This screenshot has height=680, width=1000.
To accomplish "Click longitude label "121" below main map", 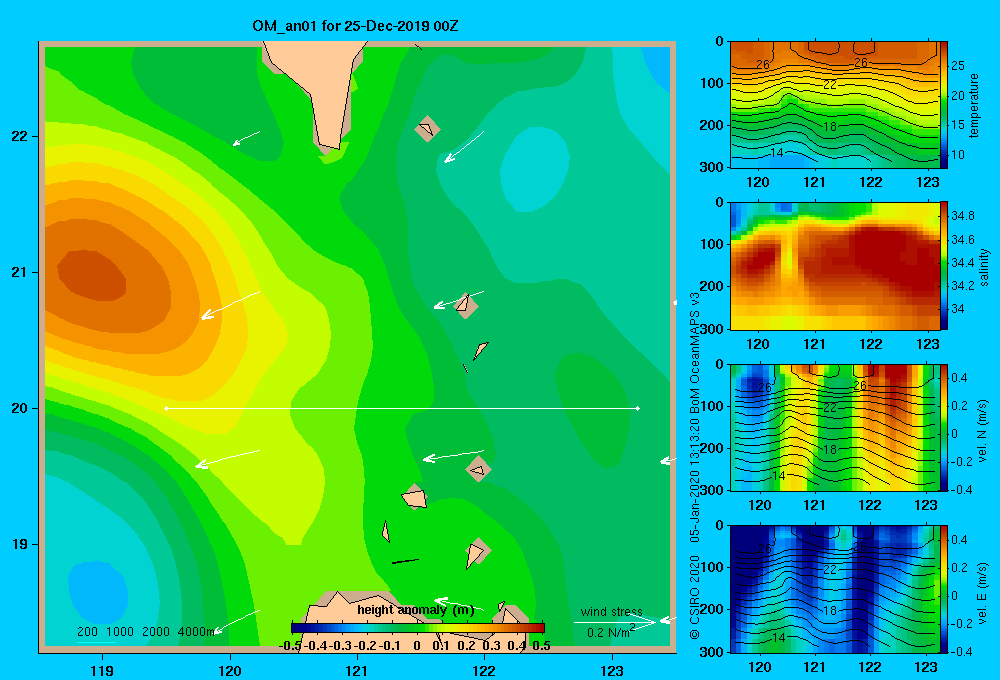I will pos(357,670).
